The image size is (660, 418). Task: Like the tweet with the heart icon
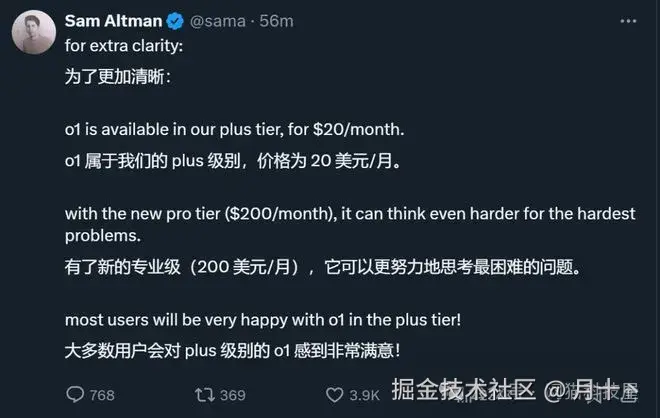point(331,395)
